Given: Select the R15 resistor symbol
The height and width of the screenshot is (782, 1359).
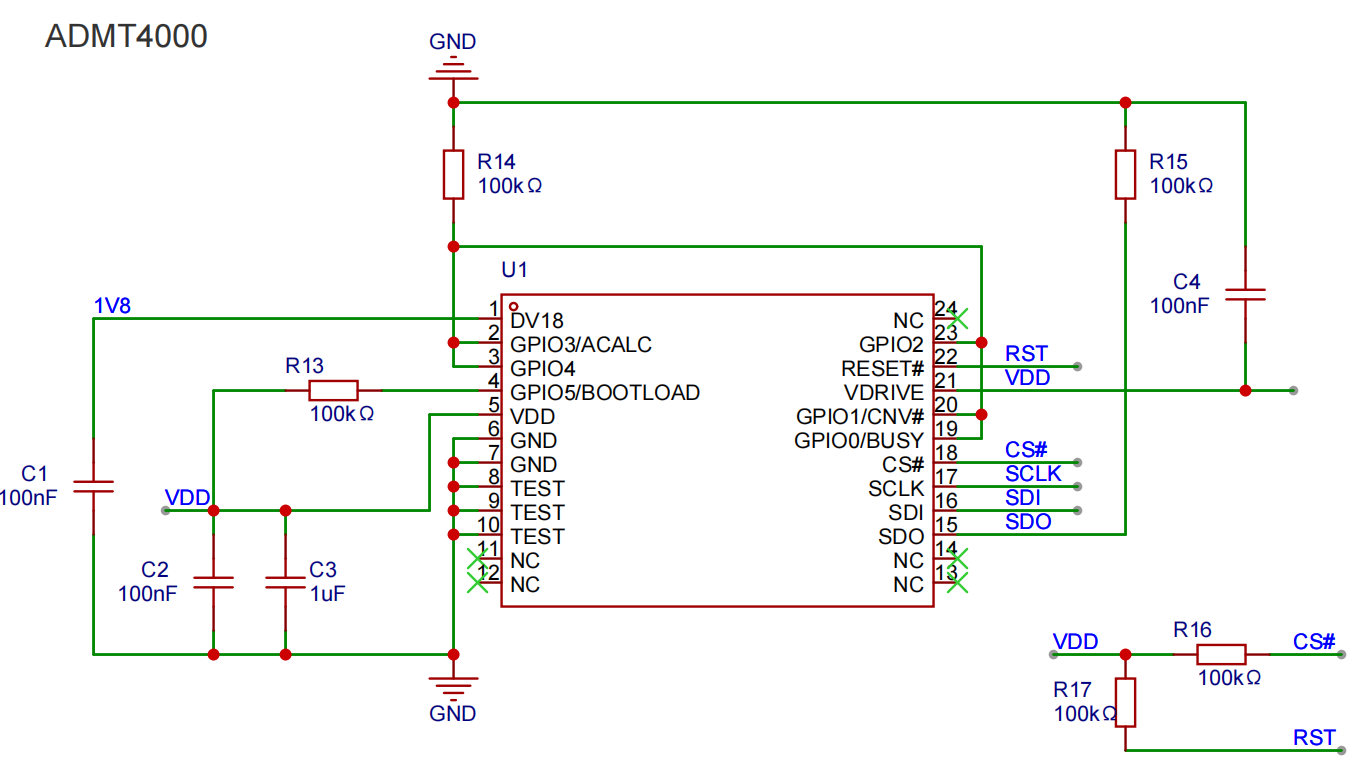Looking at the screenshot, I should (1125, 174).
